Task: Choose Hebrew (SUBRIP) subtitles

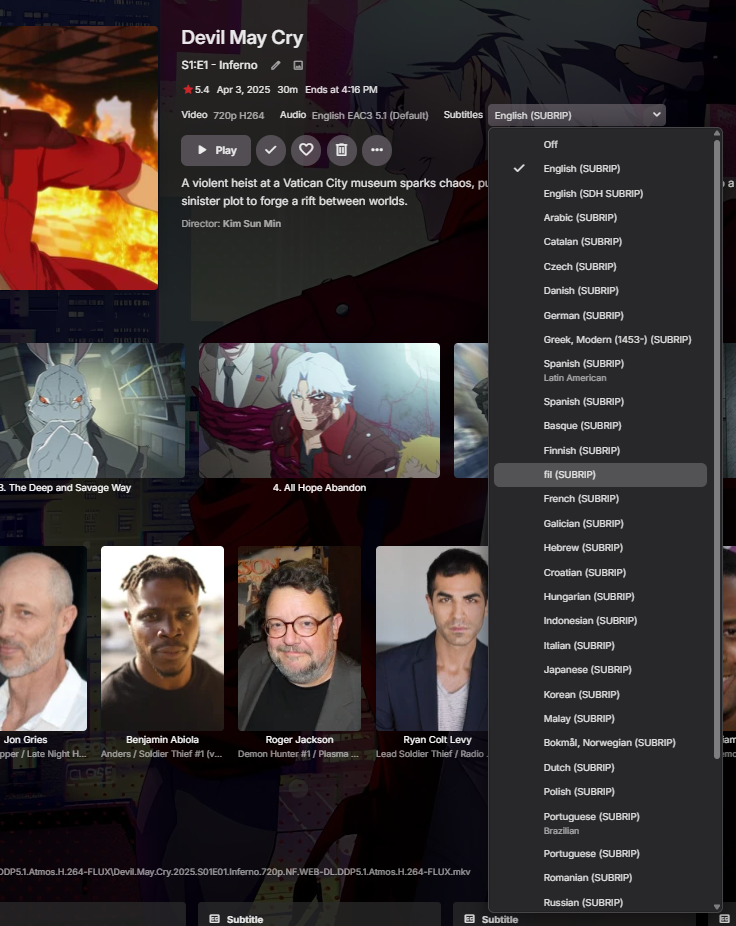Action: tap(600, 547)
